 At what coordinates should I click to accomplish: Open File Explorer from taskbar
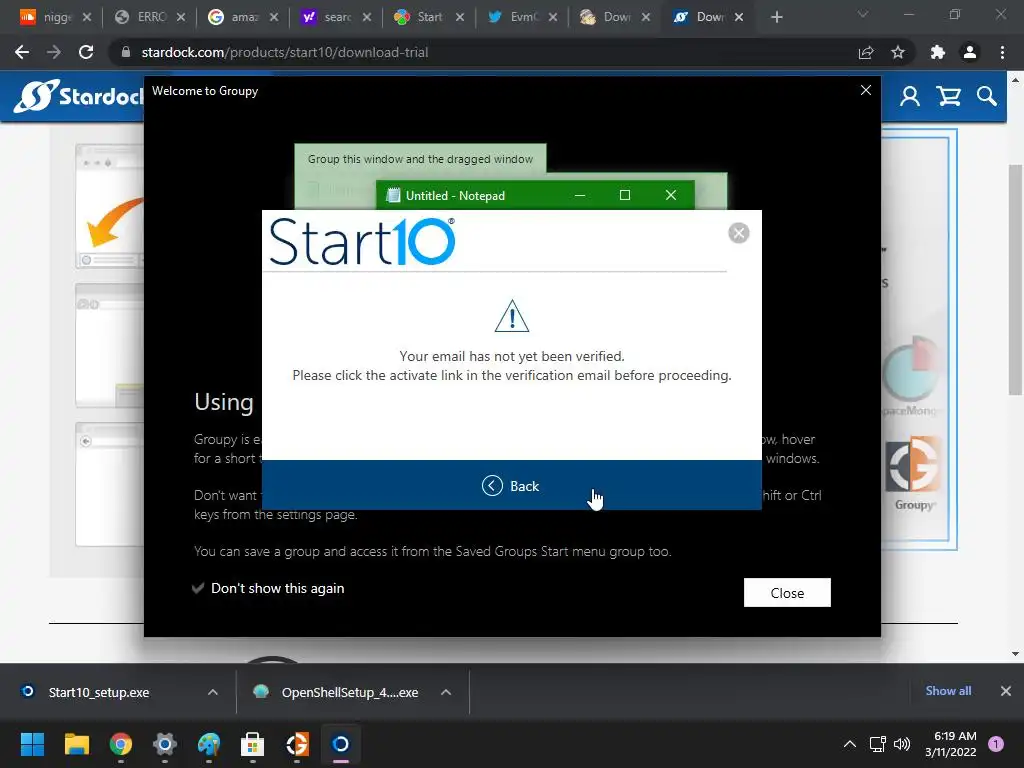coord(76,744)
